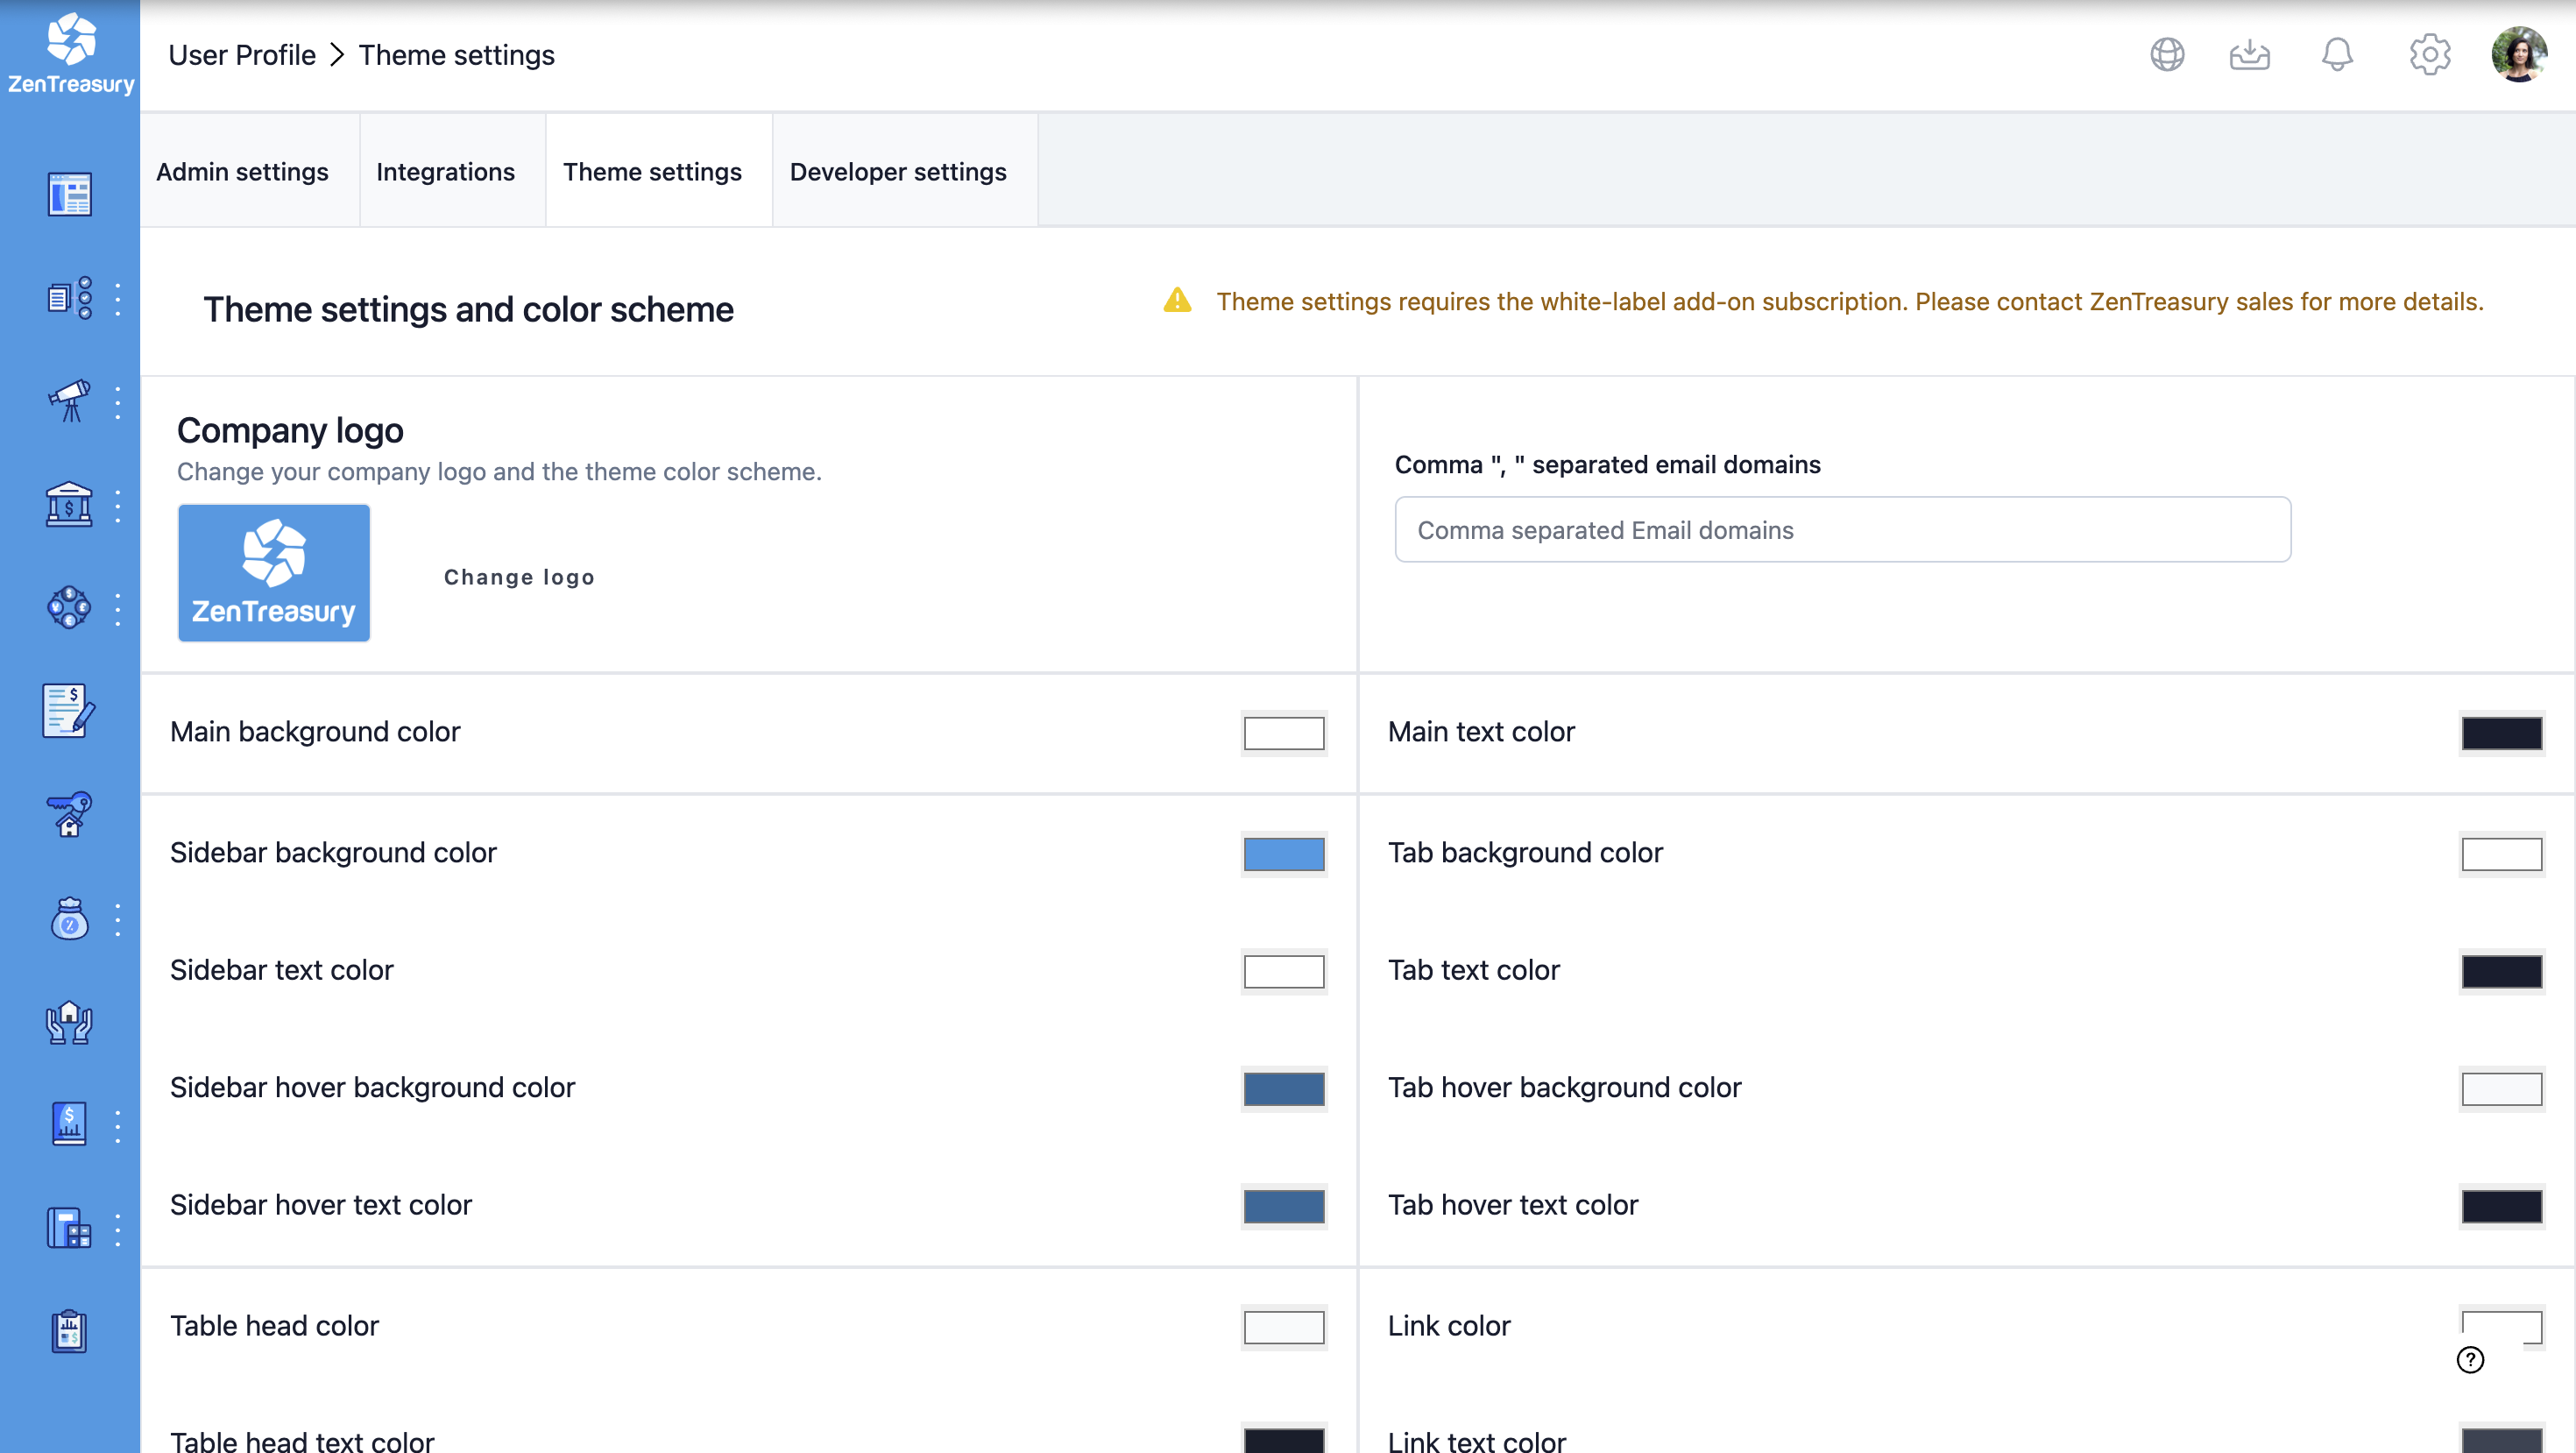Open the clipboard report sidebar icon

69,1332
